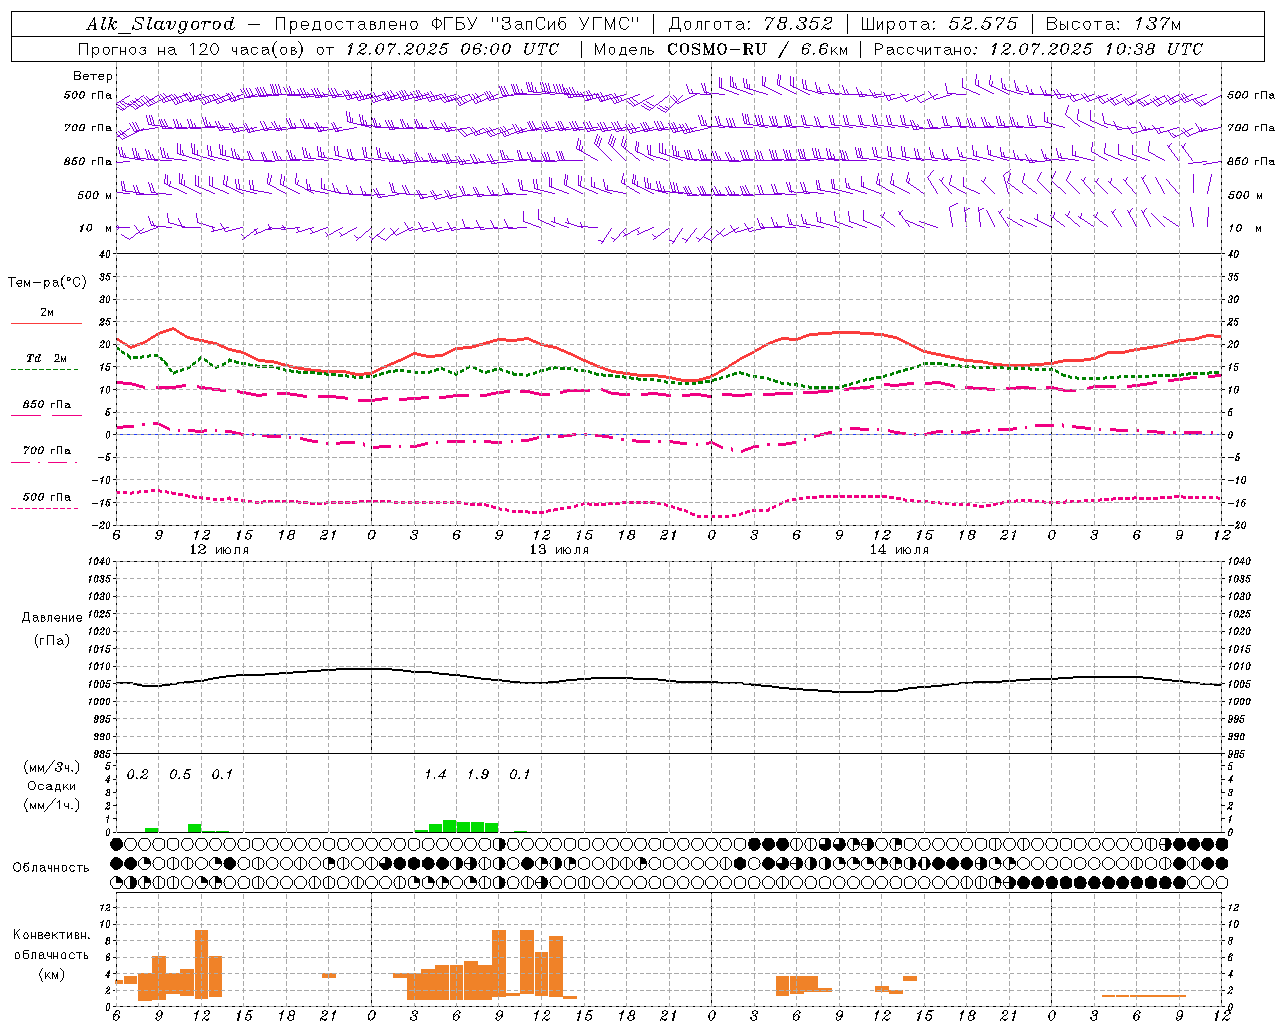Click the "13 июля" date label

click(559, 550)
